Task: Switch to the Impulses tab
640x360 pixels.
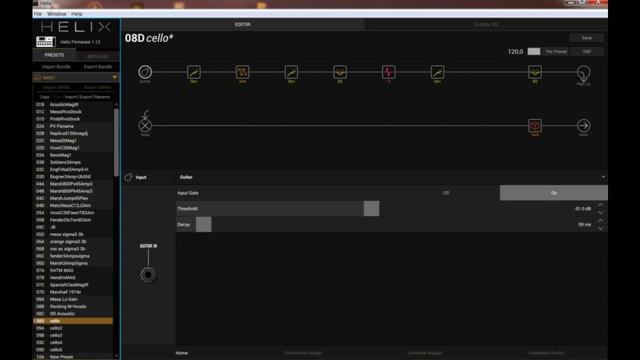Action: 98,56
